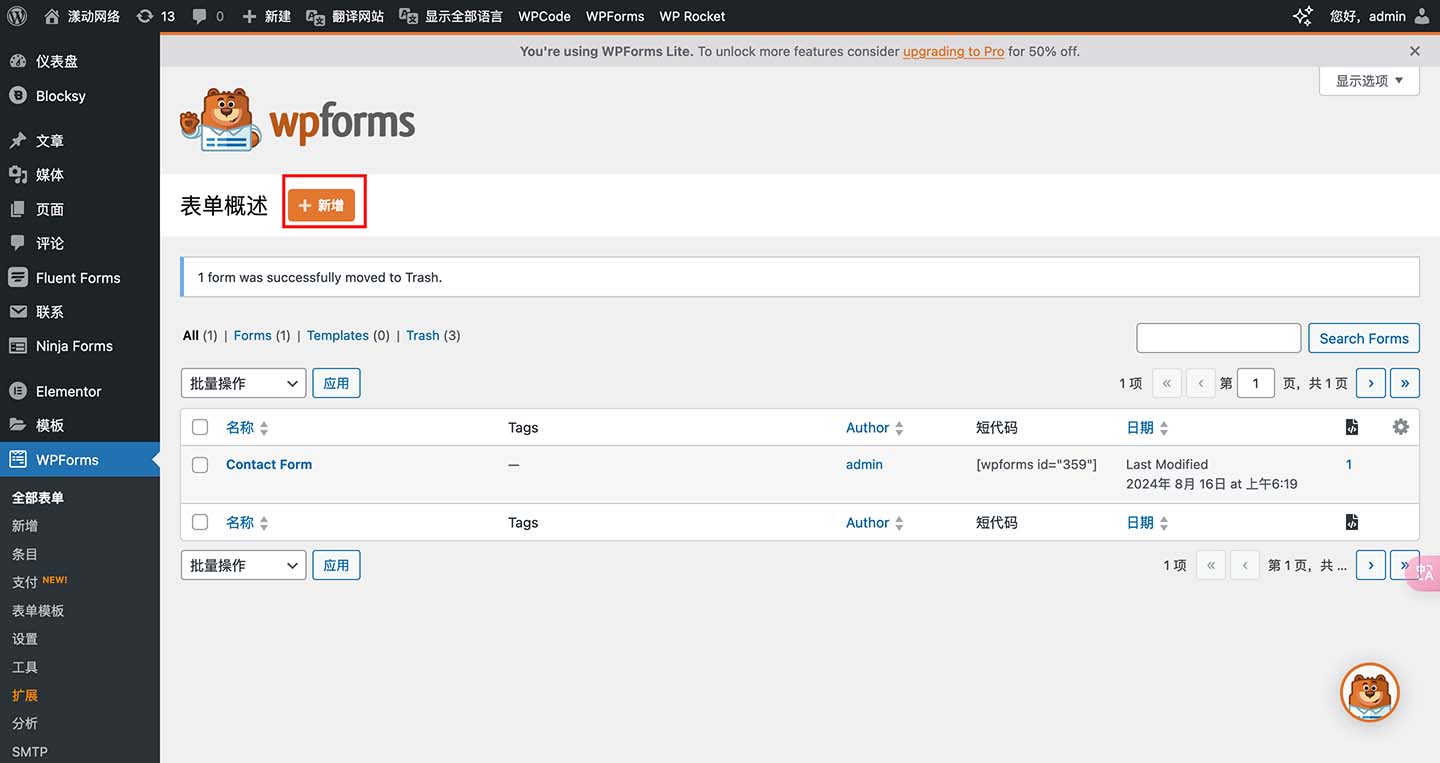Screen dimensions: 1440x763
Task: Open 模板 templates in sidebar
Action: [x=80, y=425]
